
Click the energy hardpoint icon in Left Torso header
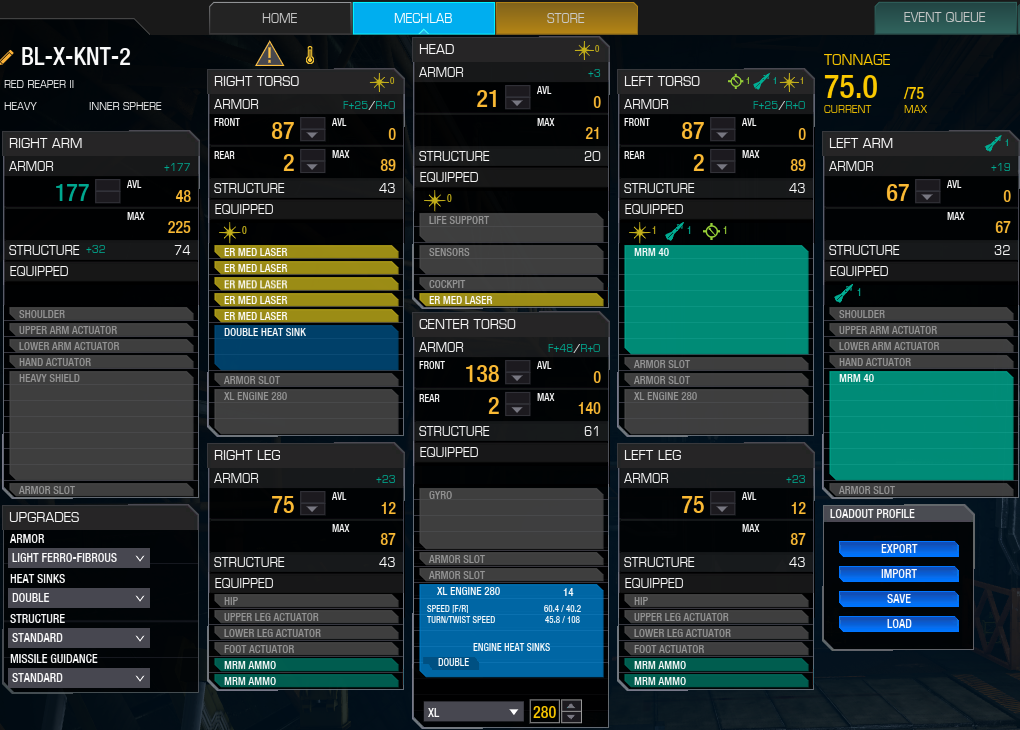(x=789, y=82)
